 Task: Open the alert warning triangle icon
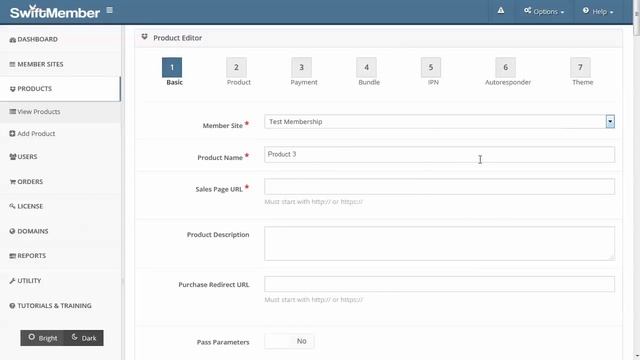tap(501, 11)
